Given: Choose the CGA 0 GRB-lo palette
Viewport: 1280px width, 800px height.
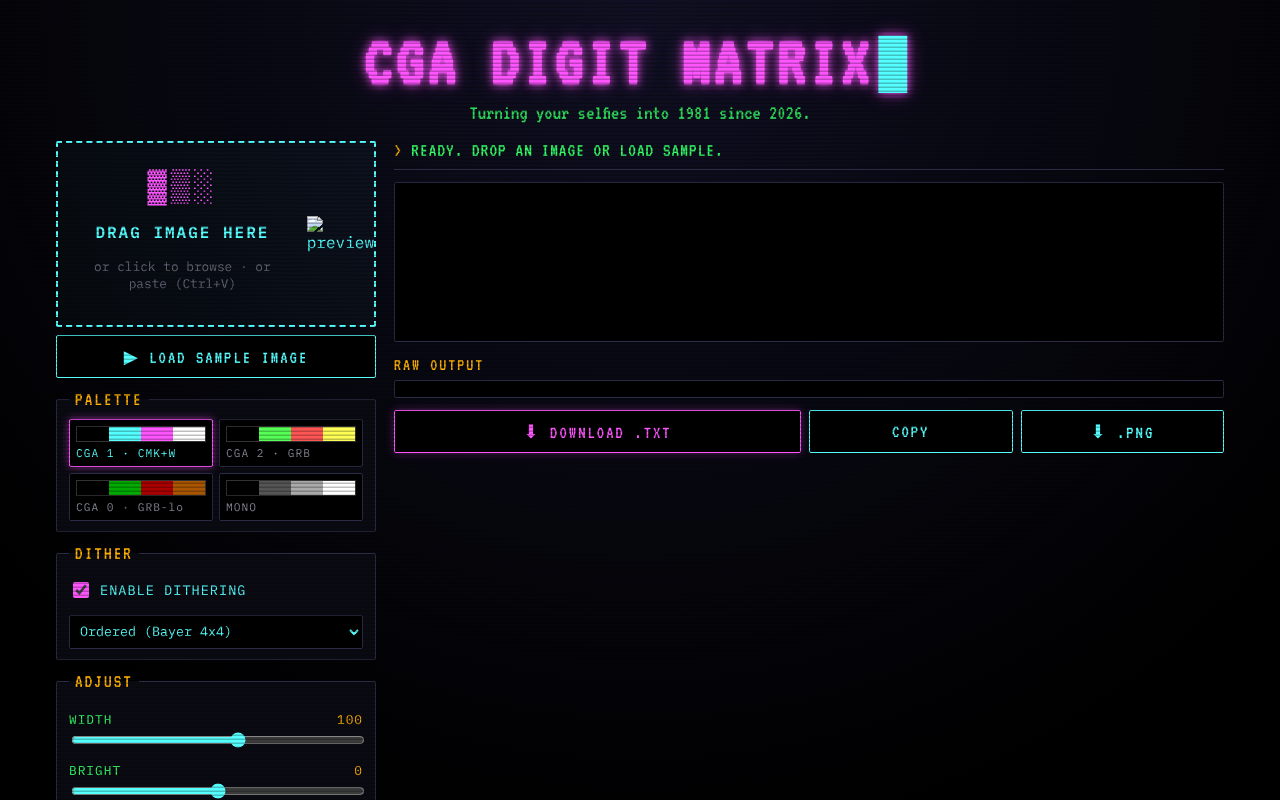Looking at the screenshot, I should (141, 497).
